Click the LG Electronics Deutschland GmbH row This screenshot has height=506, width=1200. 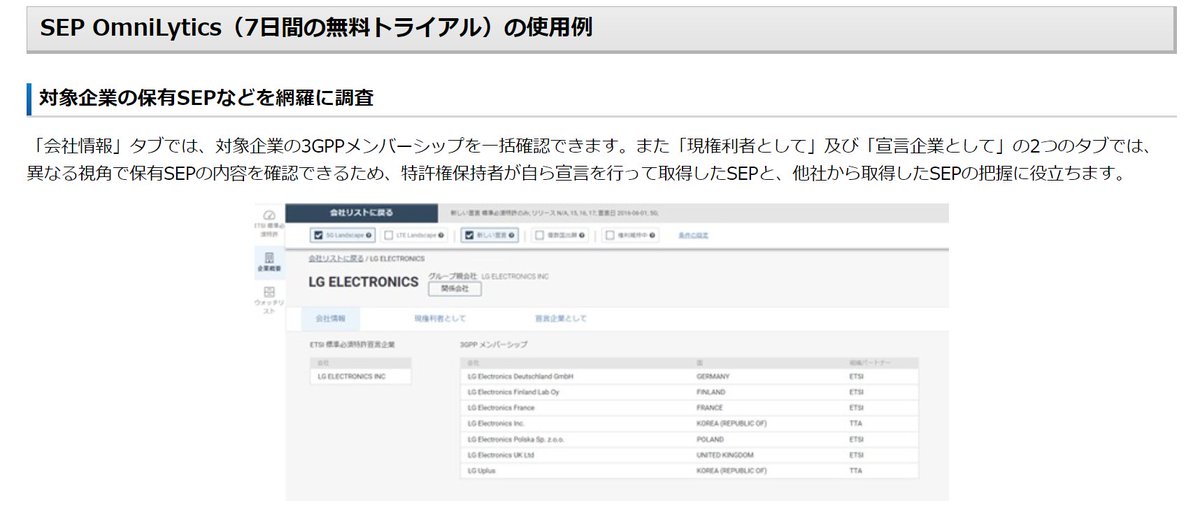(688, 376)
